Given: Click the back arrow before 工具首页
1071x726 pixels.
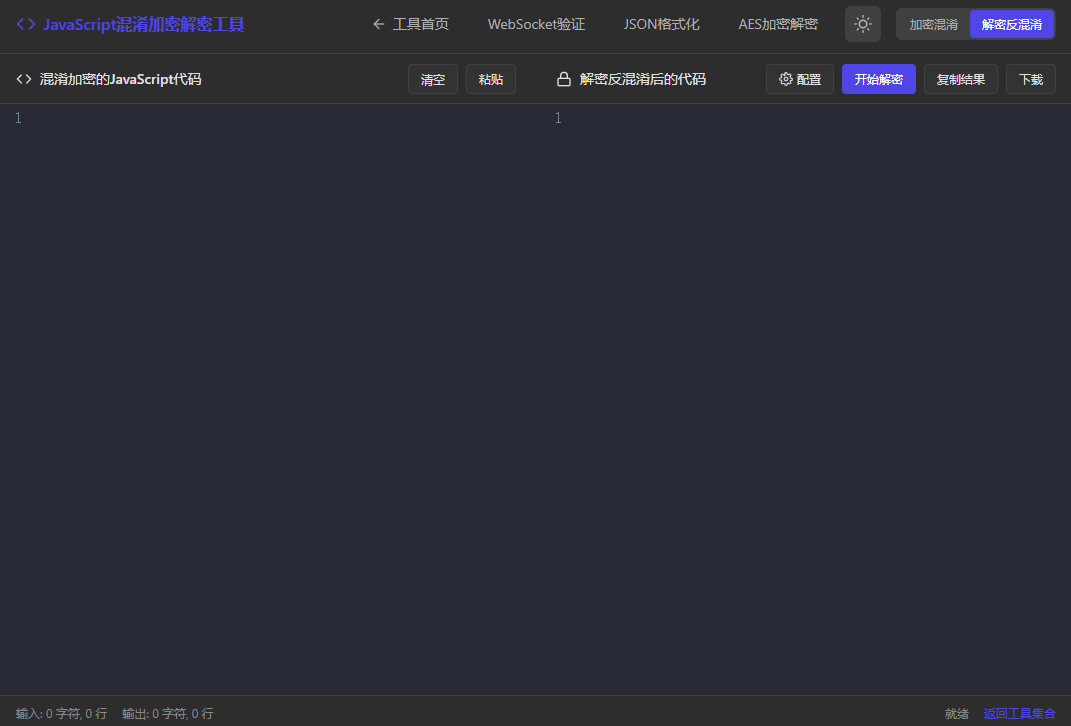Looking at the screenshot, I should 378,24.
